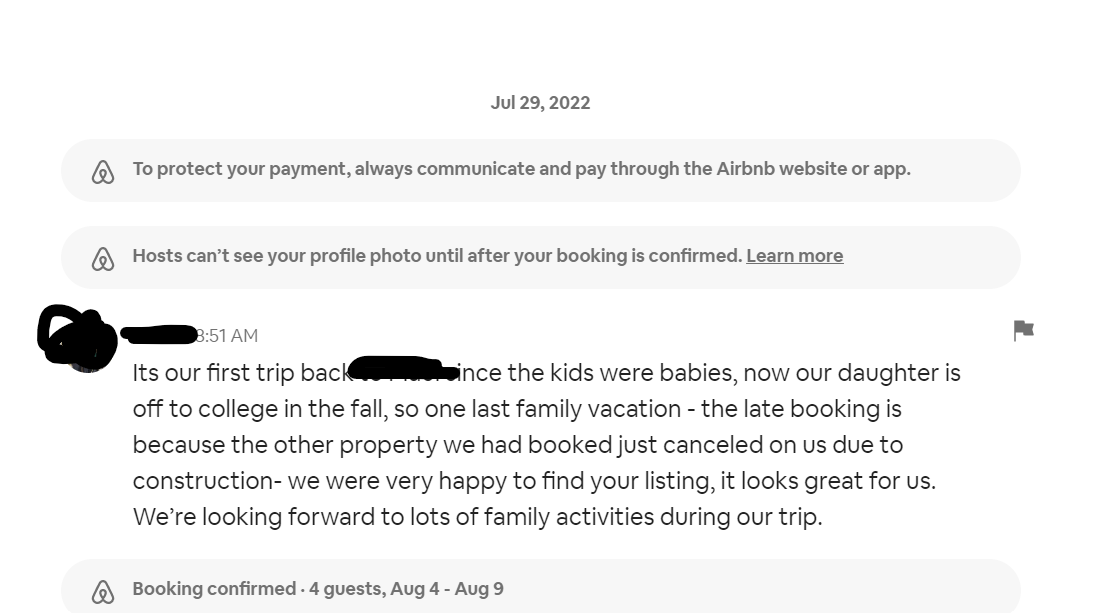Click the blacked-out location in the message
1120x613 pixels.
403,369
